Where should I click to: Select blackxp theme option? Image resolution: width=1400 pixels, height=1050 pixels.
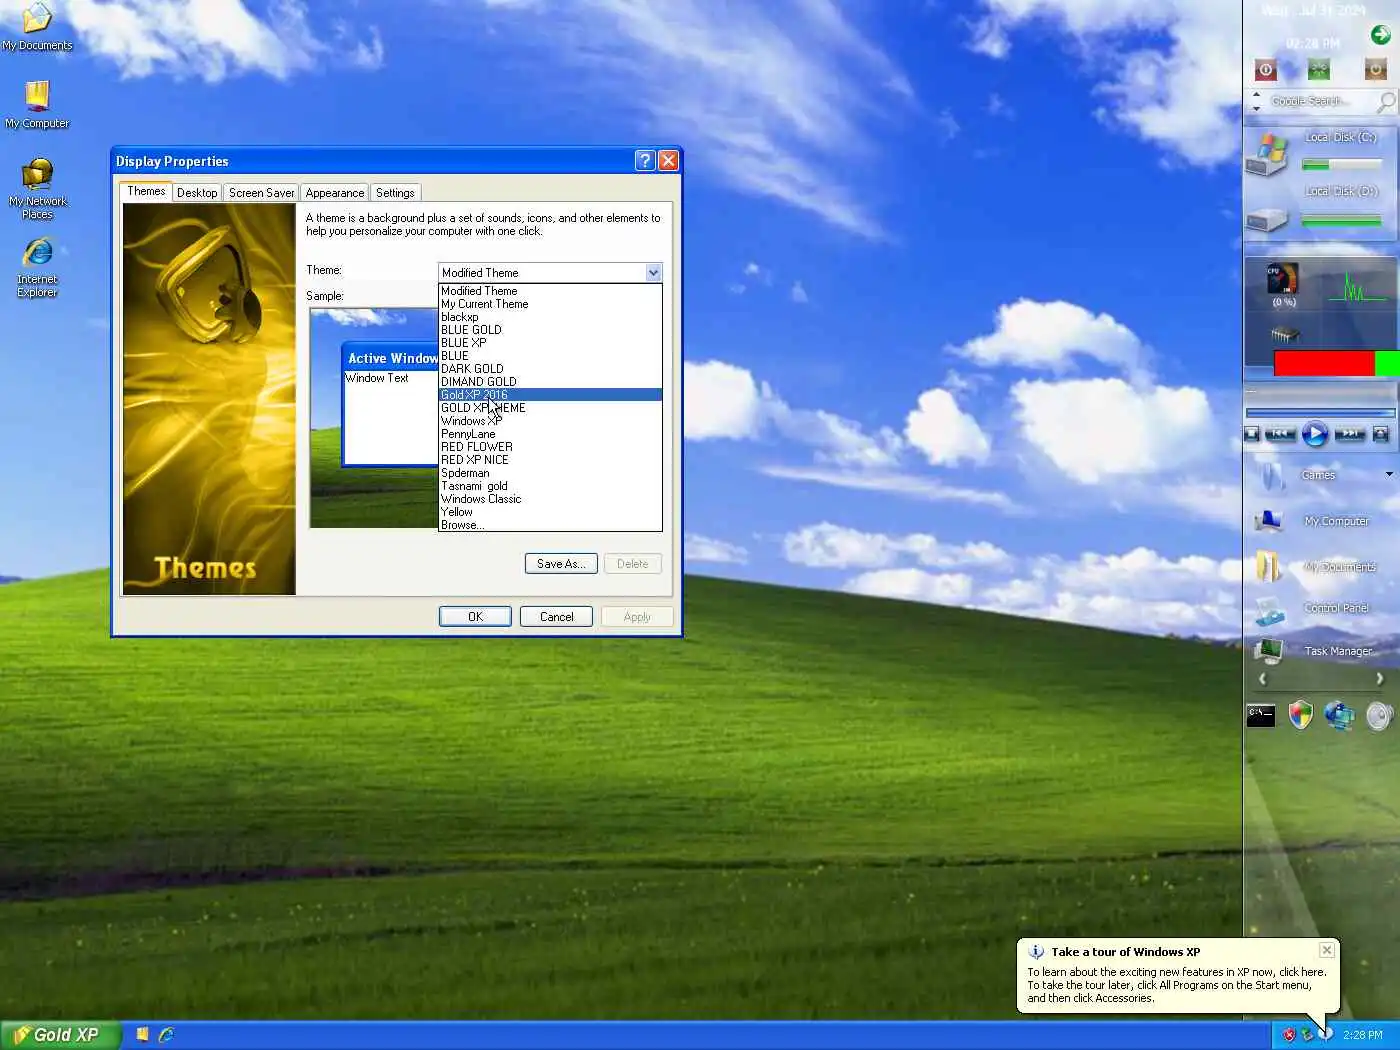point(550,317)
